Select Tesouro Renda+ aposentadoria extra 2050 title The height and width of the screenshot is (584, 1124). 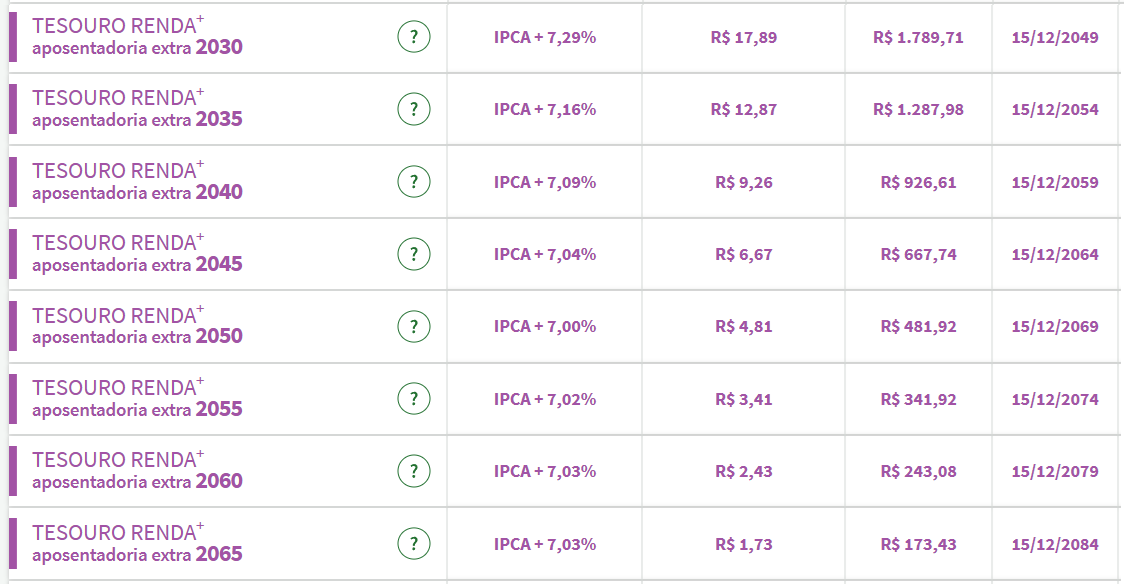click(137, 326)
